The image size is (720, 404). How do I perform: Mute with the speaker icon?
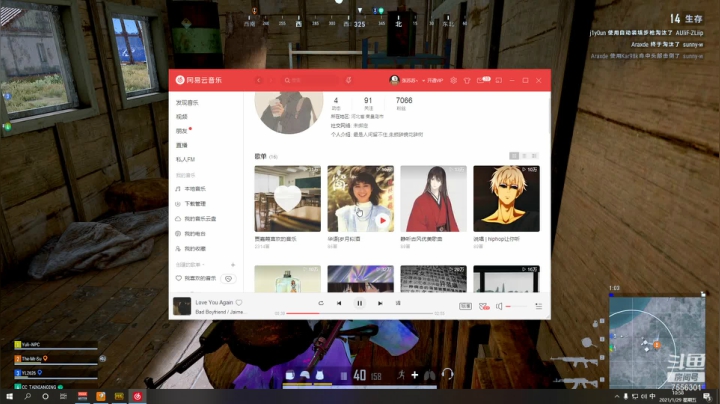coord(499,306)
